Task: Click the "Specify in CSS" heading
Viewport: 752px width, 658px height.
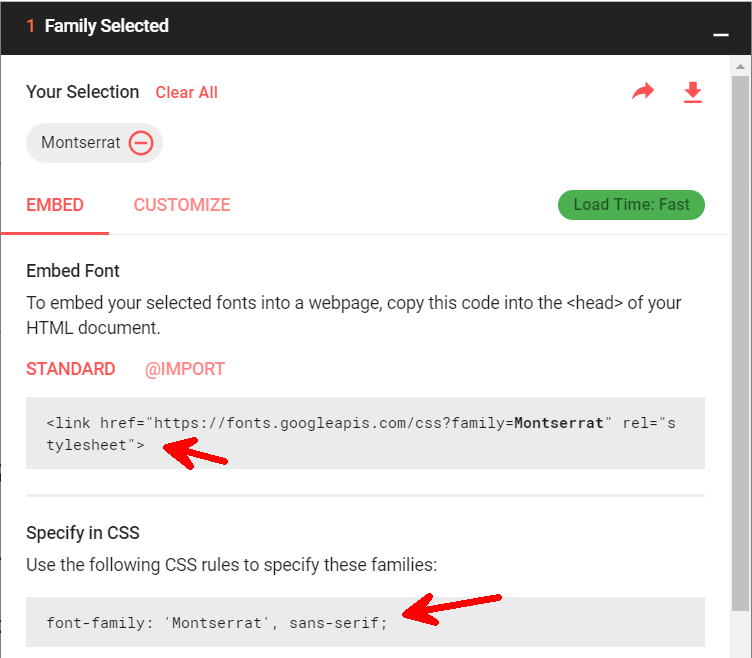Action: (83, 533)
